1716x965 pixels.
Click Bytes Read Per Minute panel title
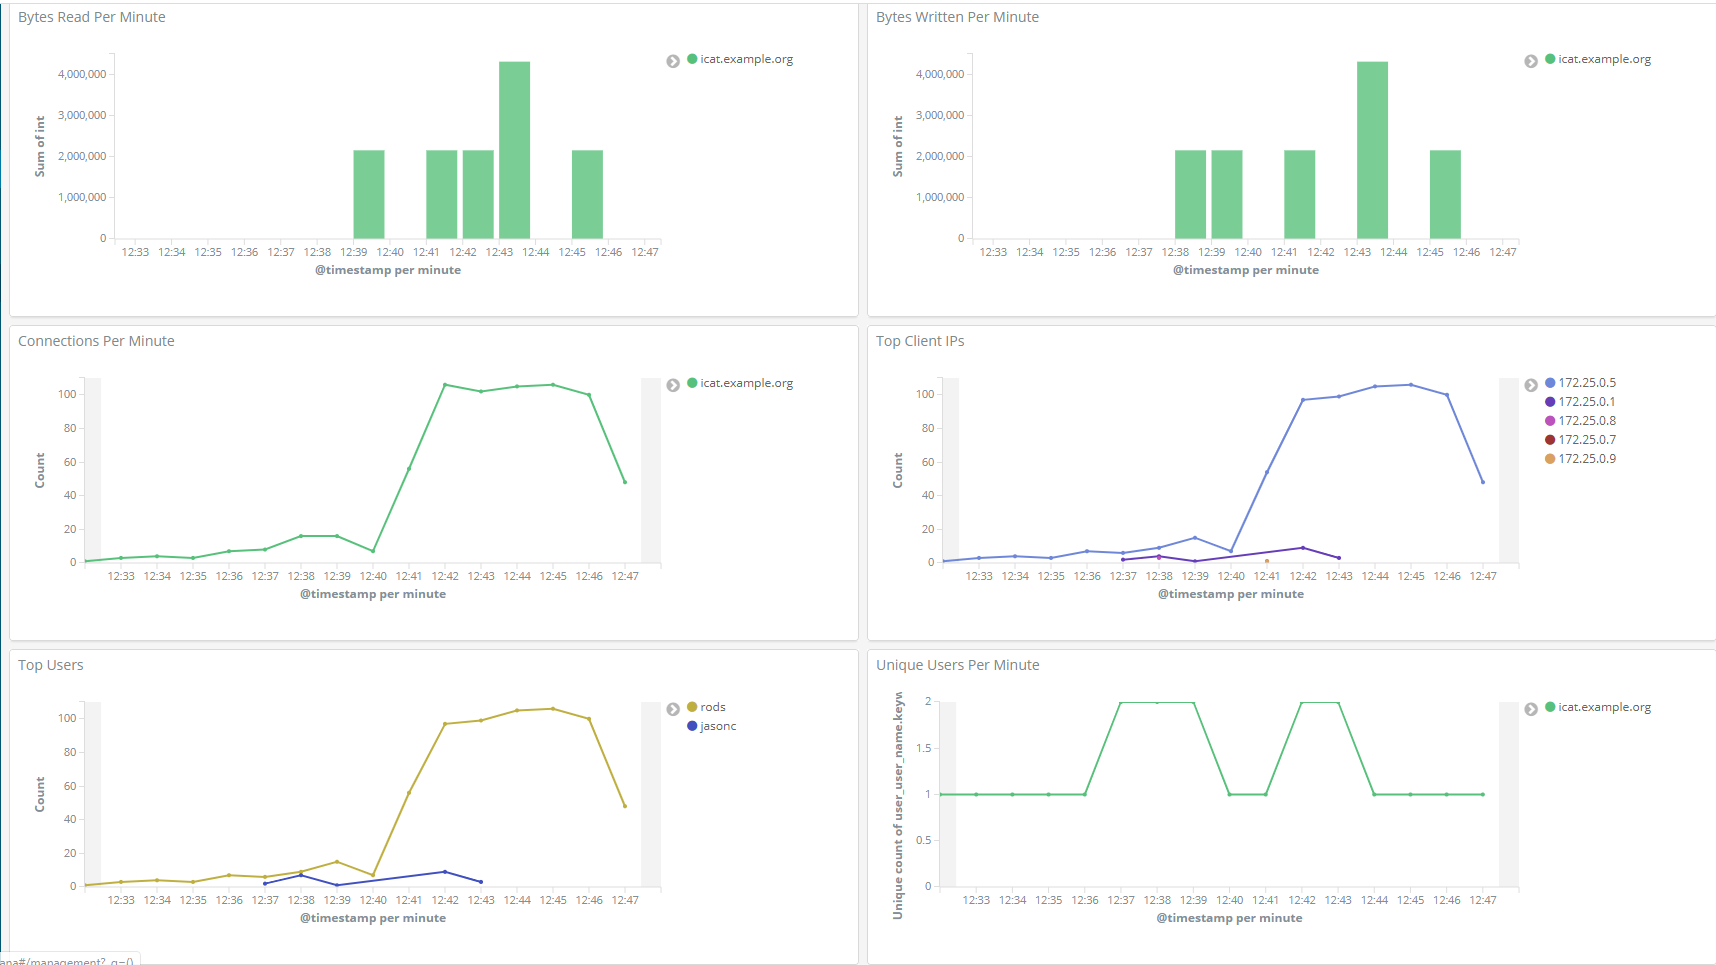point(92,17)
